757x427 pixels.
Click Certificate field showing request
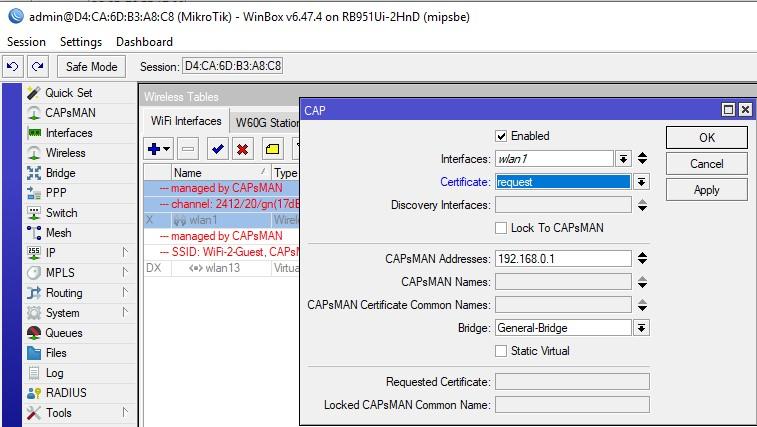[563, 182]
